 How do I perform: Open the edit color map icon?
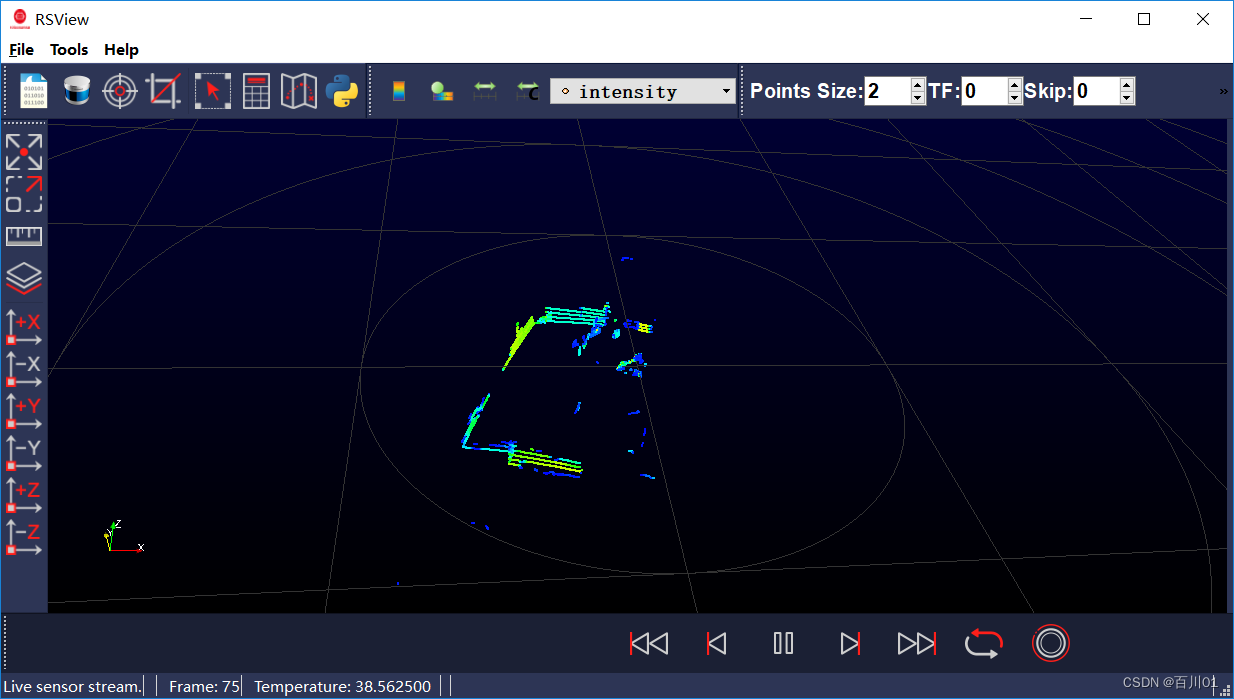tap(442, 91)
